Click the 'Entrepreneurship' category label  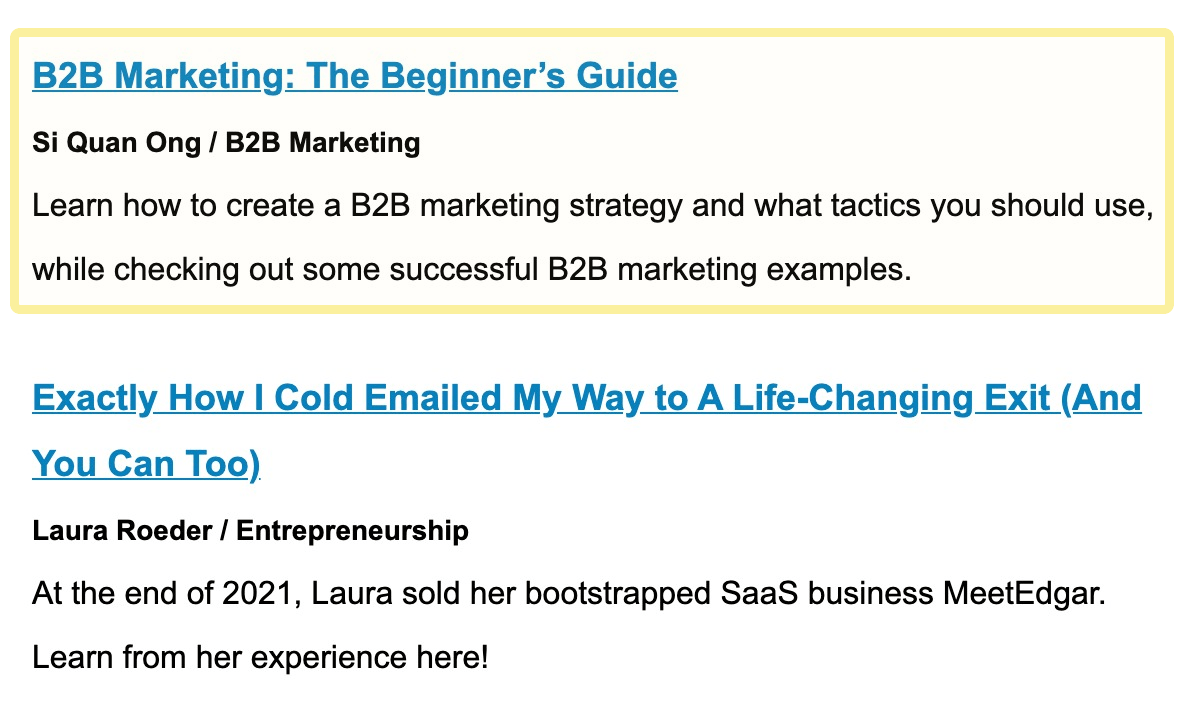[x=352, y=531]
